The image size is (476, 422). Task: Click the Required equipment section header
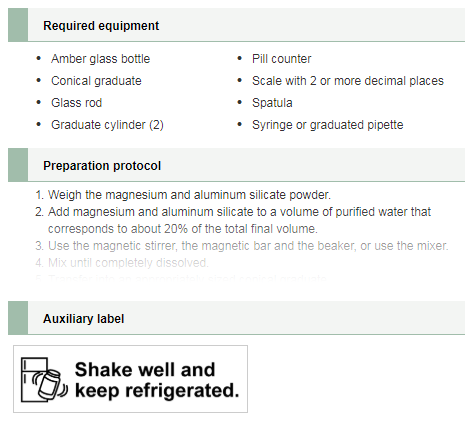(236, 25)
